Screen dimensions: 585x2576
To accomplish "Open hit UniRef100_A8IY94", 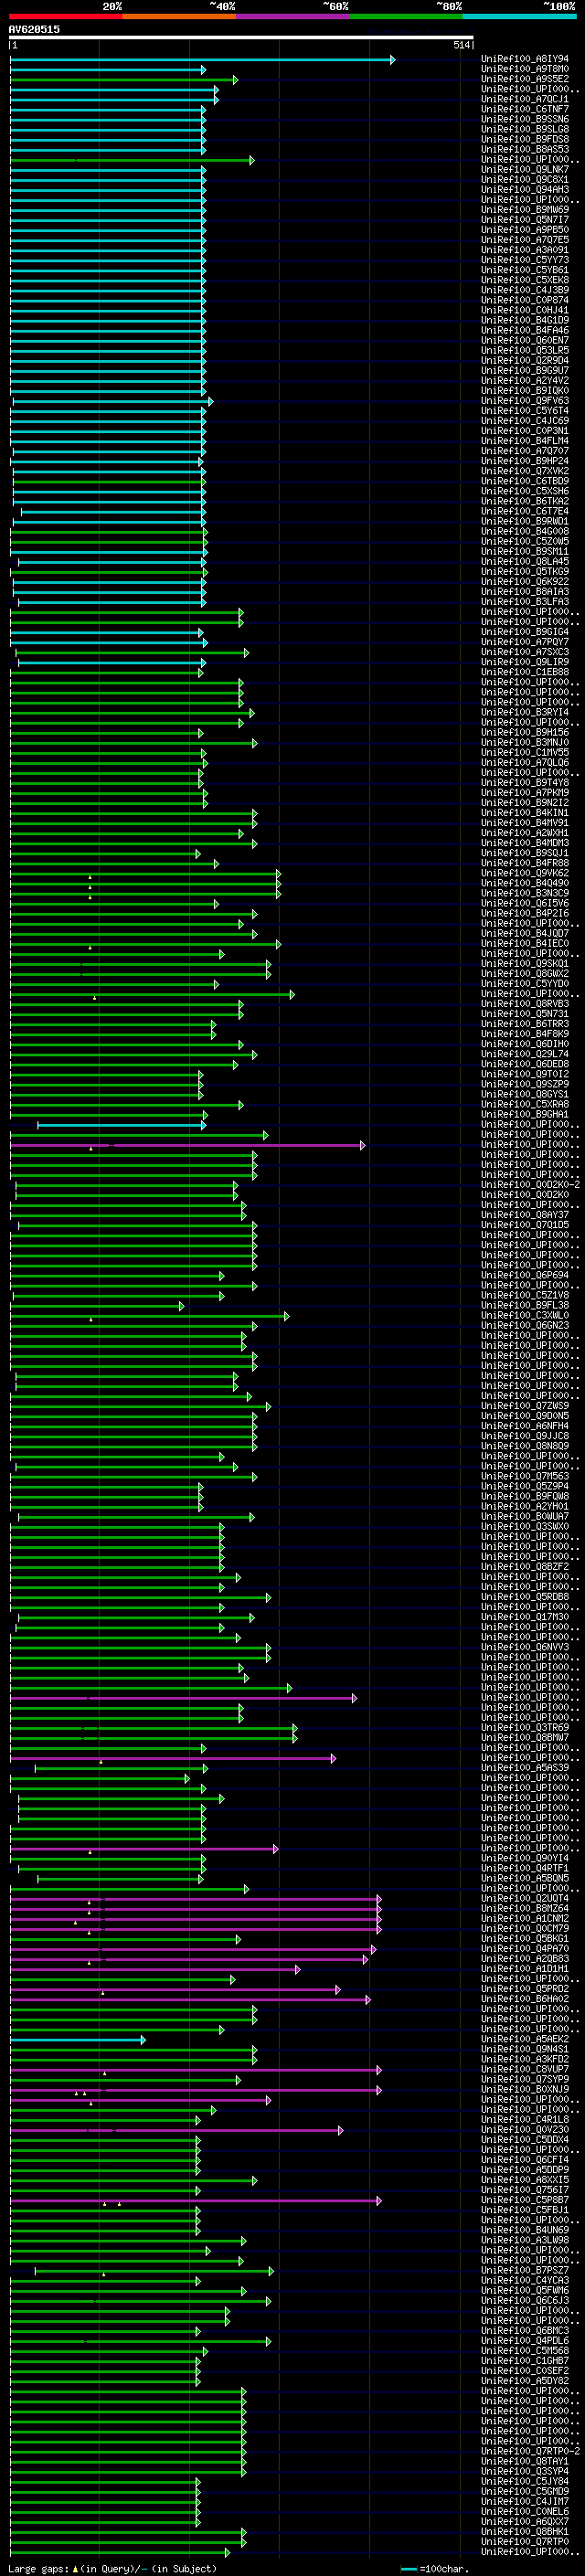I will click(524, 59).
